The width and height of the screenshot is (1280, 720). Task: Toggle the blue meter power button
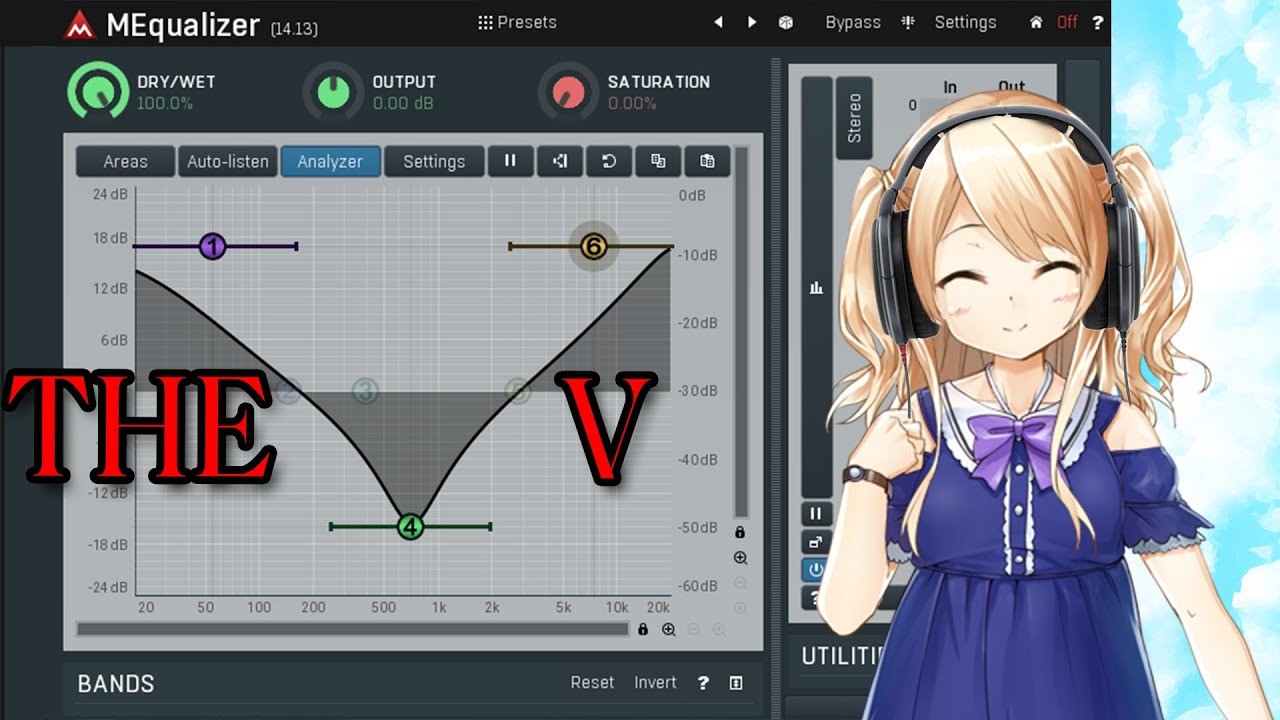816,570
